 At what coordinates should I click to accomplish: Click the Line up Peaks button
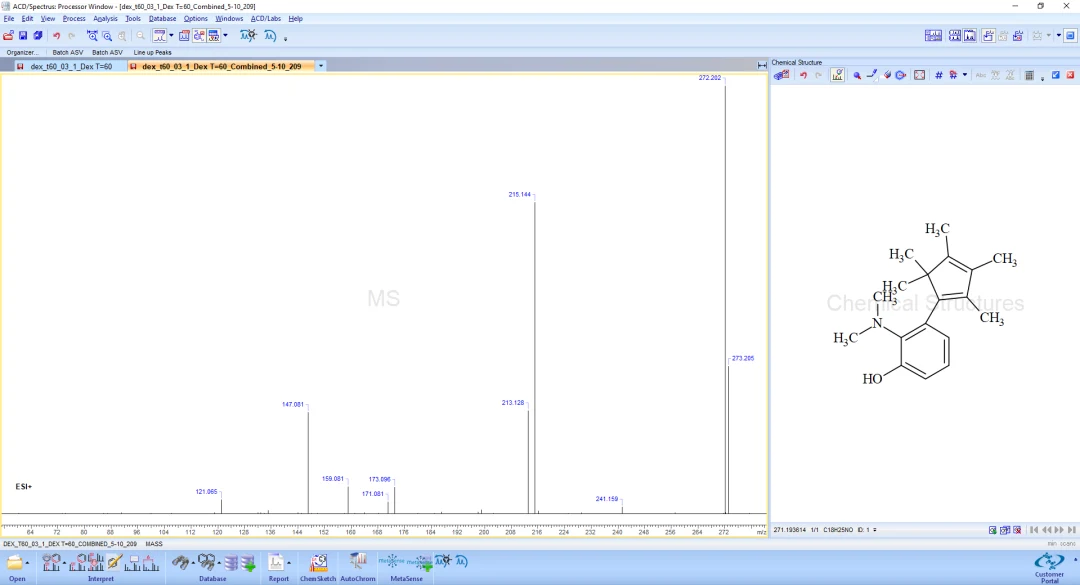tap(152, 52)
